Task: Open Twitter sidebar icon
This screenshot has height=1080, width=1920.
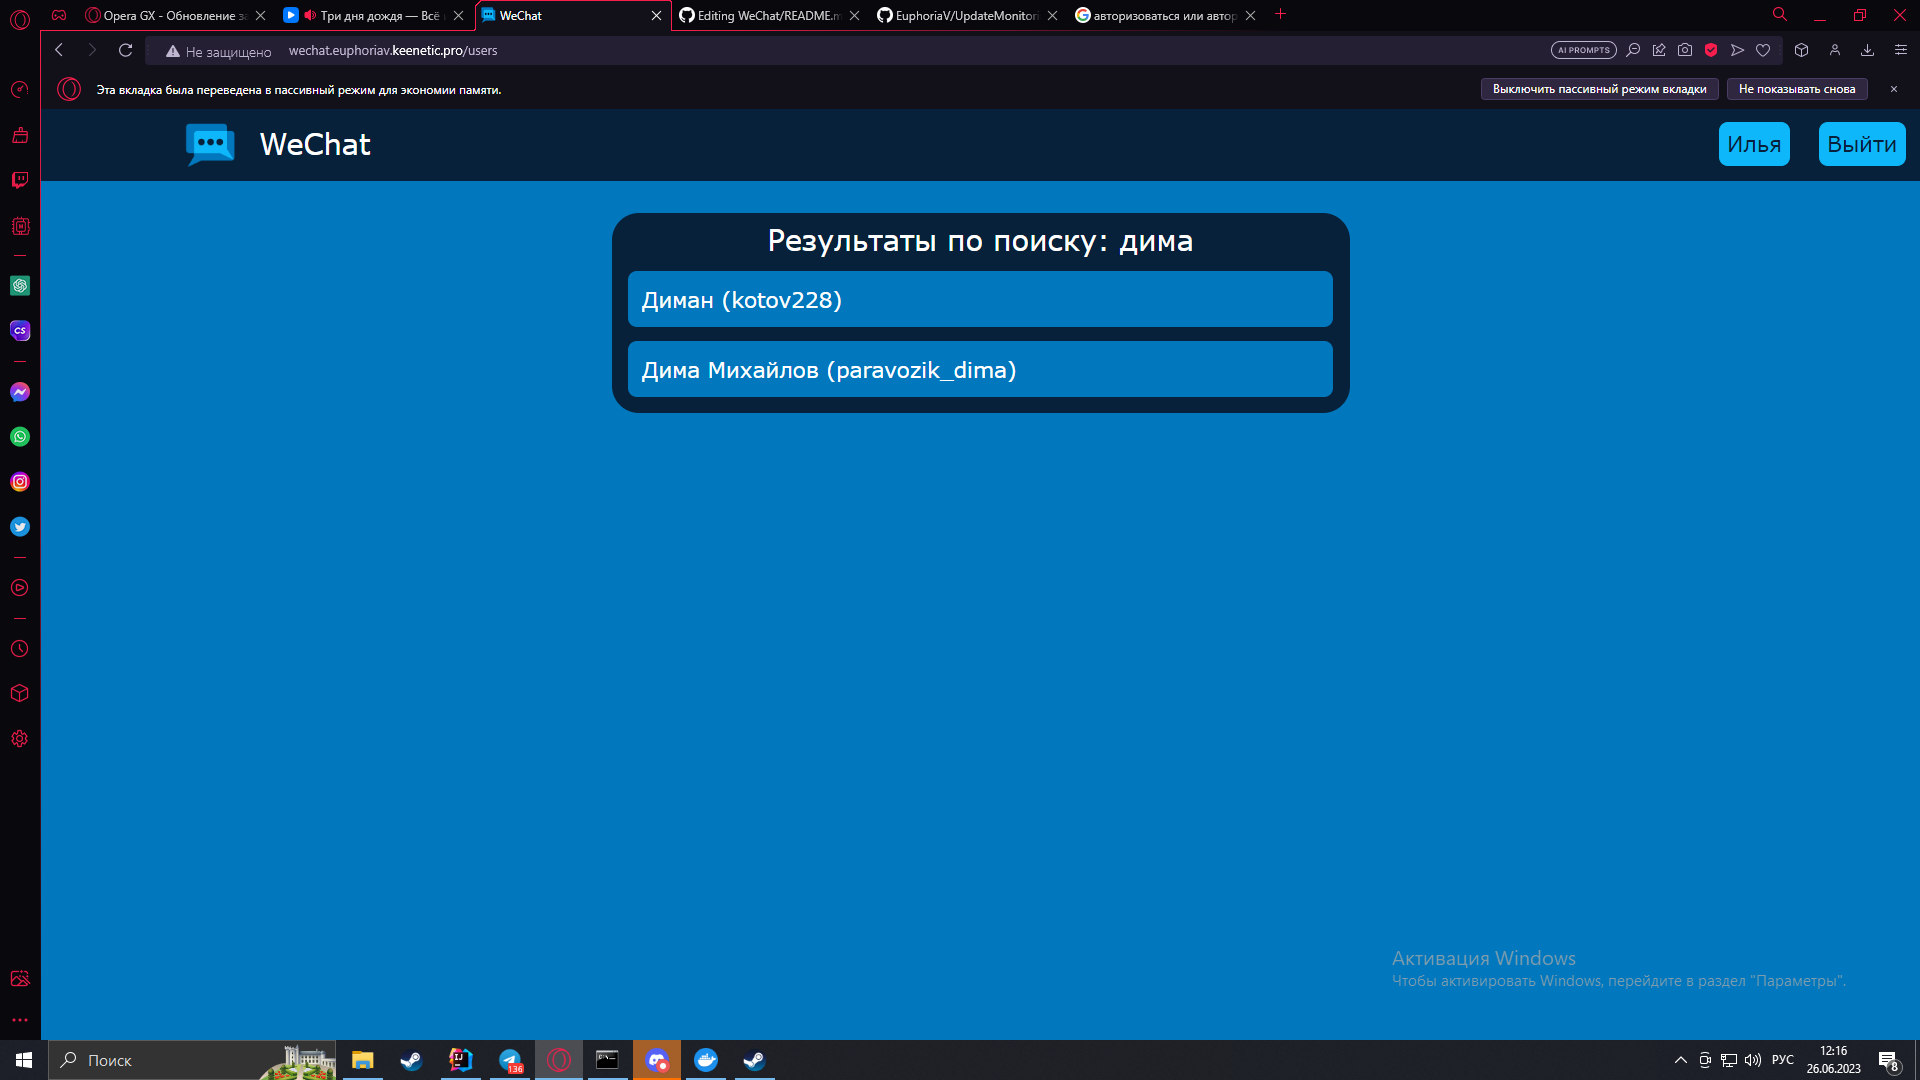Action: (x=20, y=527)
